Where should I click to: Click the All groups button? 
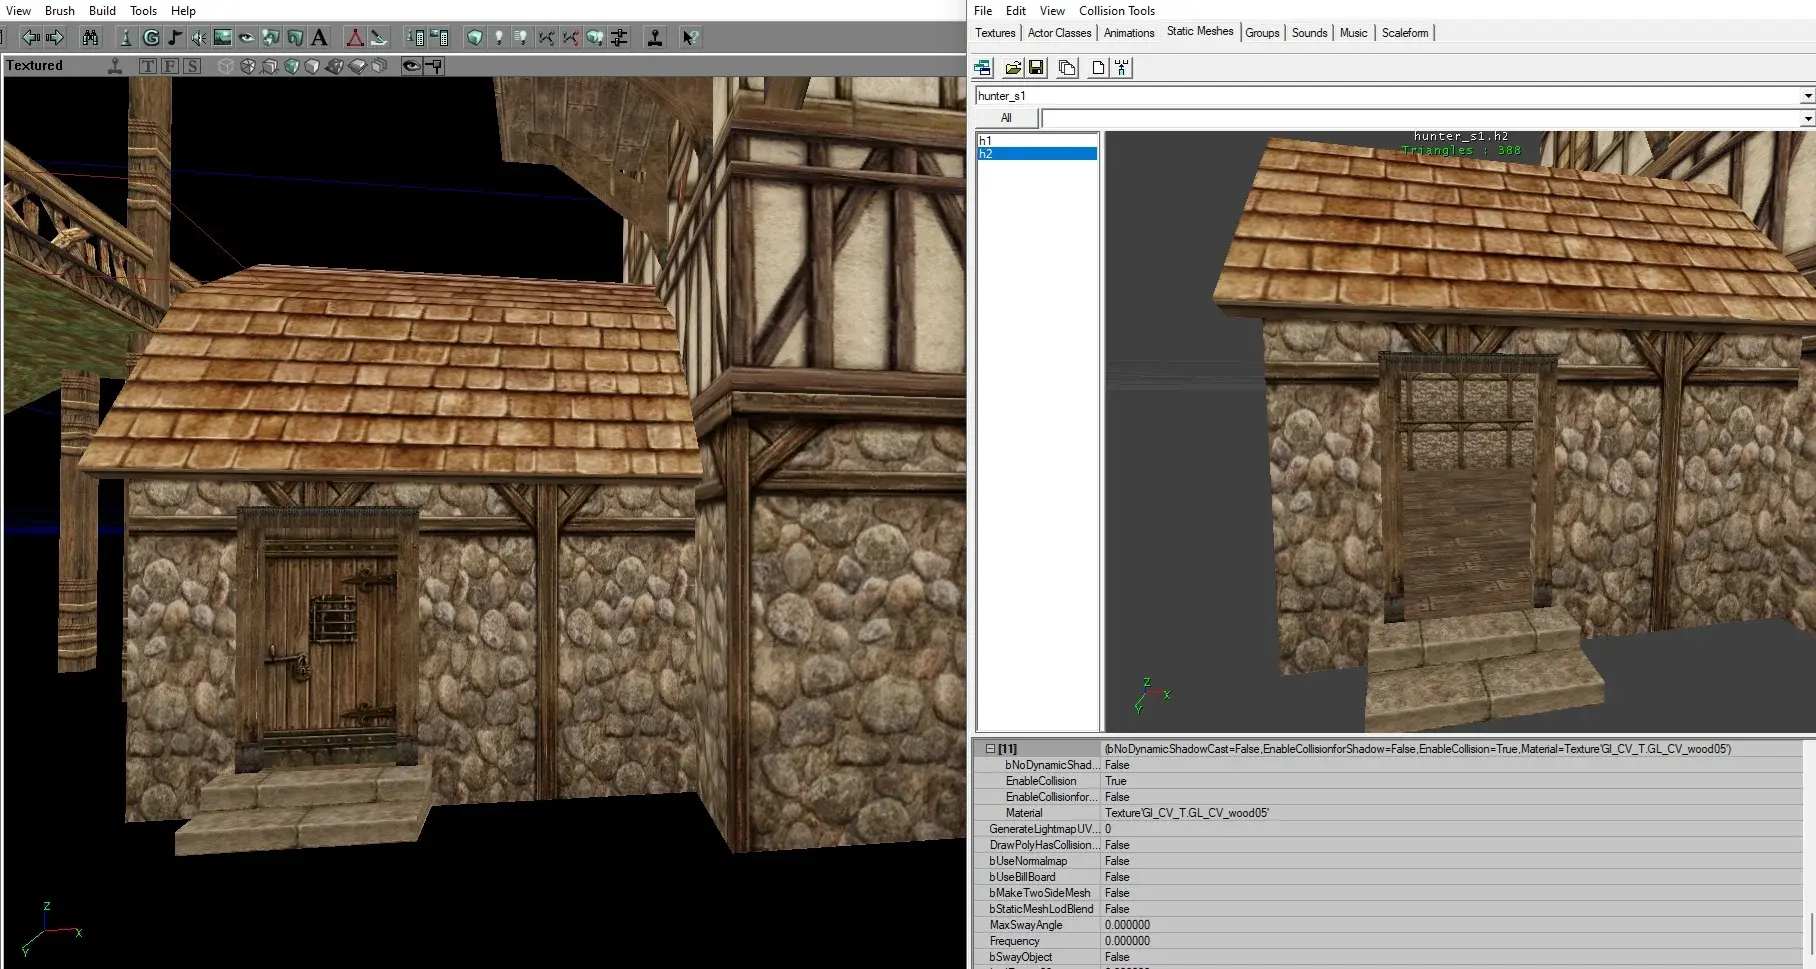[1006, 118]
